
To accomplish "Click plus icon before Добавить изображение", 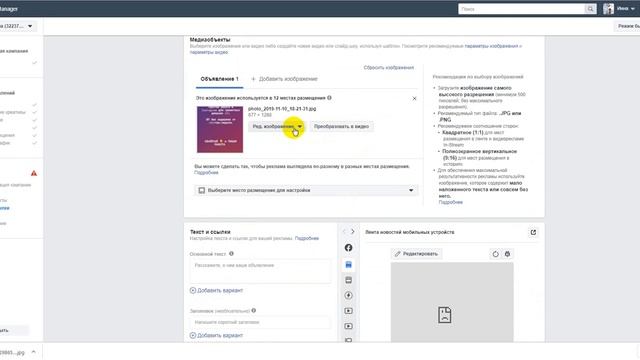I will (x=253, y=79).
